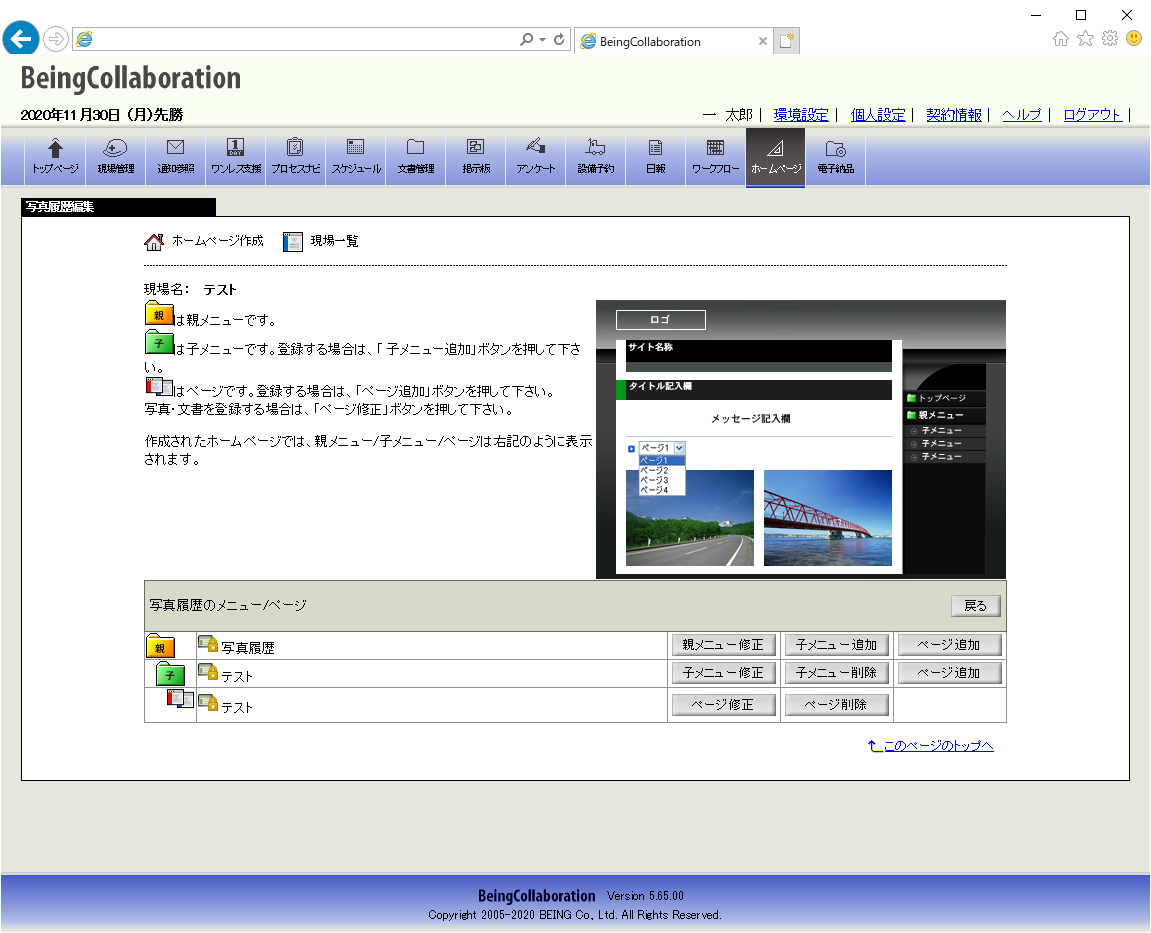
Task: Click 写真履歴 row name text
Action: [x=248, y=647]
